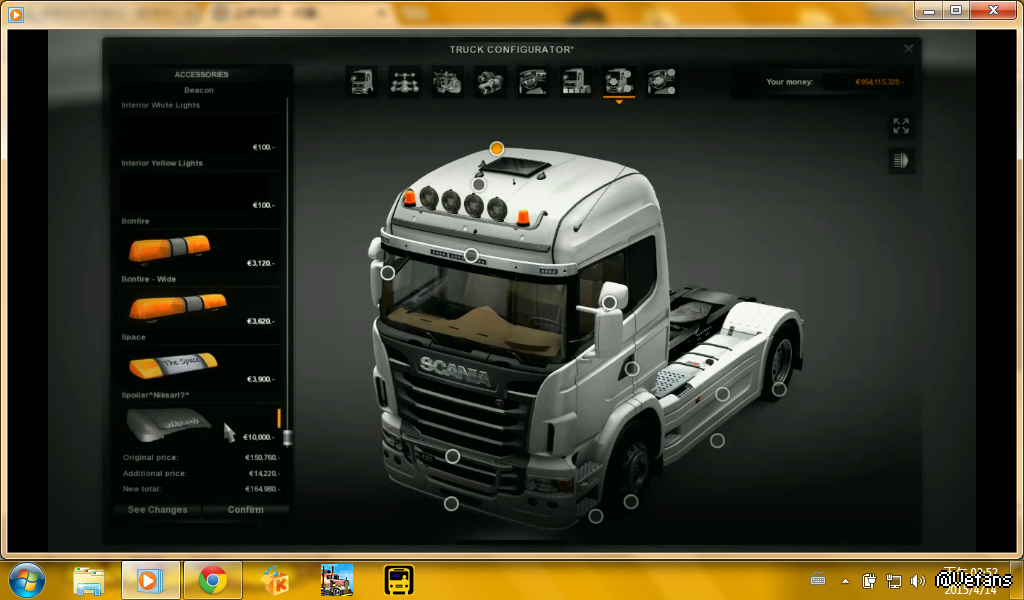Open the Windows Start menu

[27, 580]
